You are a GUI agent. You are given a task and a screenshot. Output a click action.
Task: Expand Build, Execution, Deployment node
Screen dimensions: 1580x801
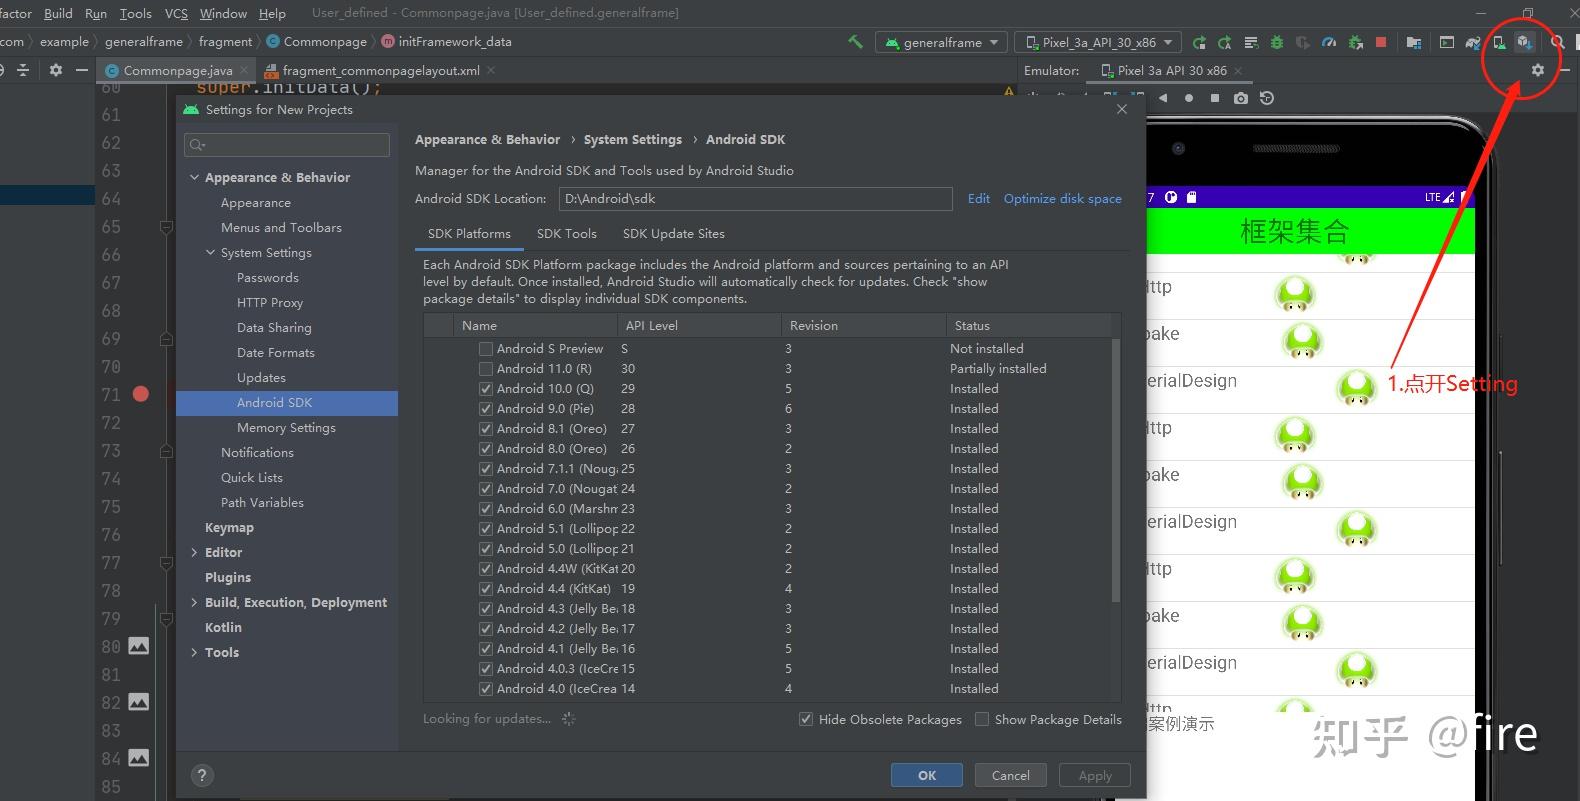(x=194, y=602)
